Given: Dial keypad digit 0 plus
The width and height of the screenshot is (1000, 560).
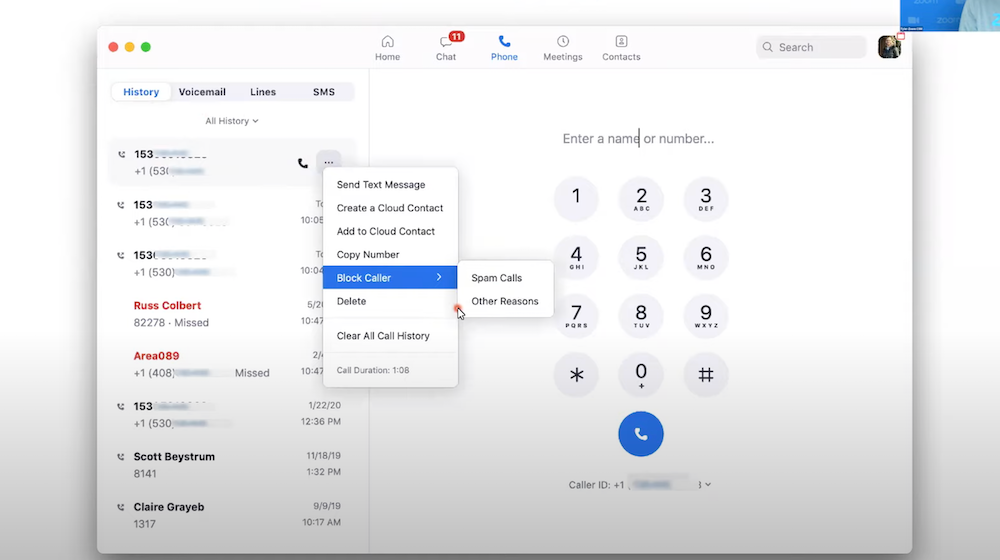Looking at the screenshot, I should click(641, 374).
